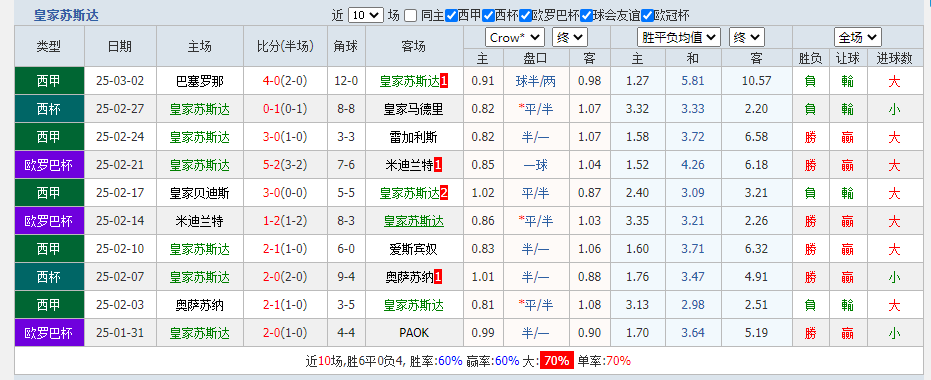This screenshot has width=931, height=380.
Task: Uncheck the 球会友谊 checkbox
Action: point(587,16)
